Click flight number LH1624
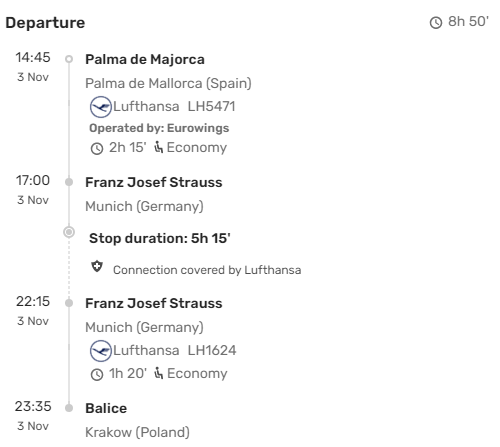This screenshot has width=500, height=447. (x=212, y=350)
